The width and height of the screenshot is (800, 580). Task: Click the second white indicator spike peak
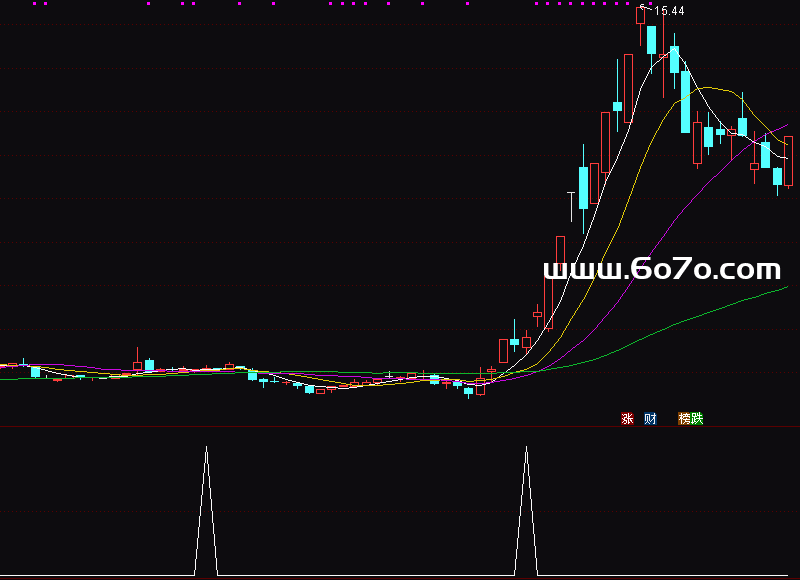[526, 448]
